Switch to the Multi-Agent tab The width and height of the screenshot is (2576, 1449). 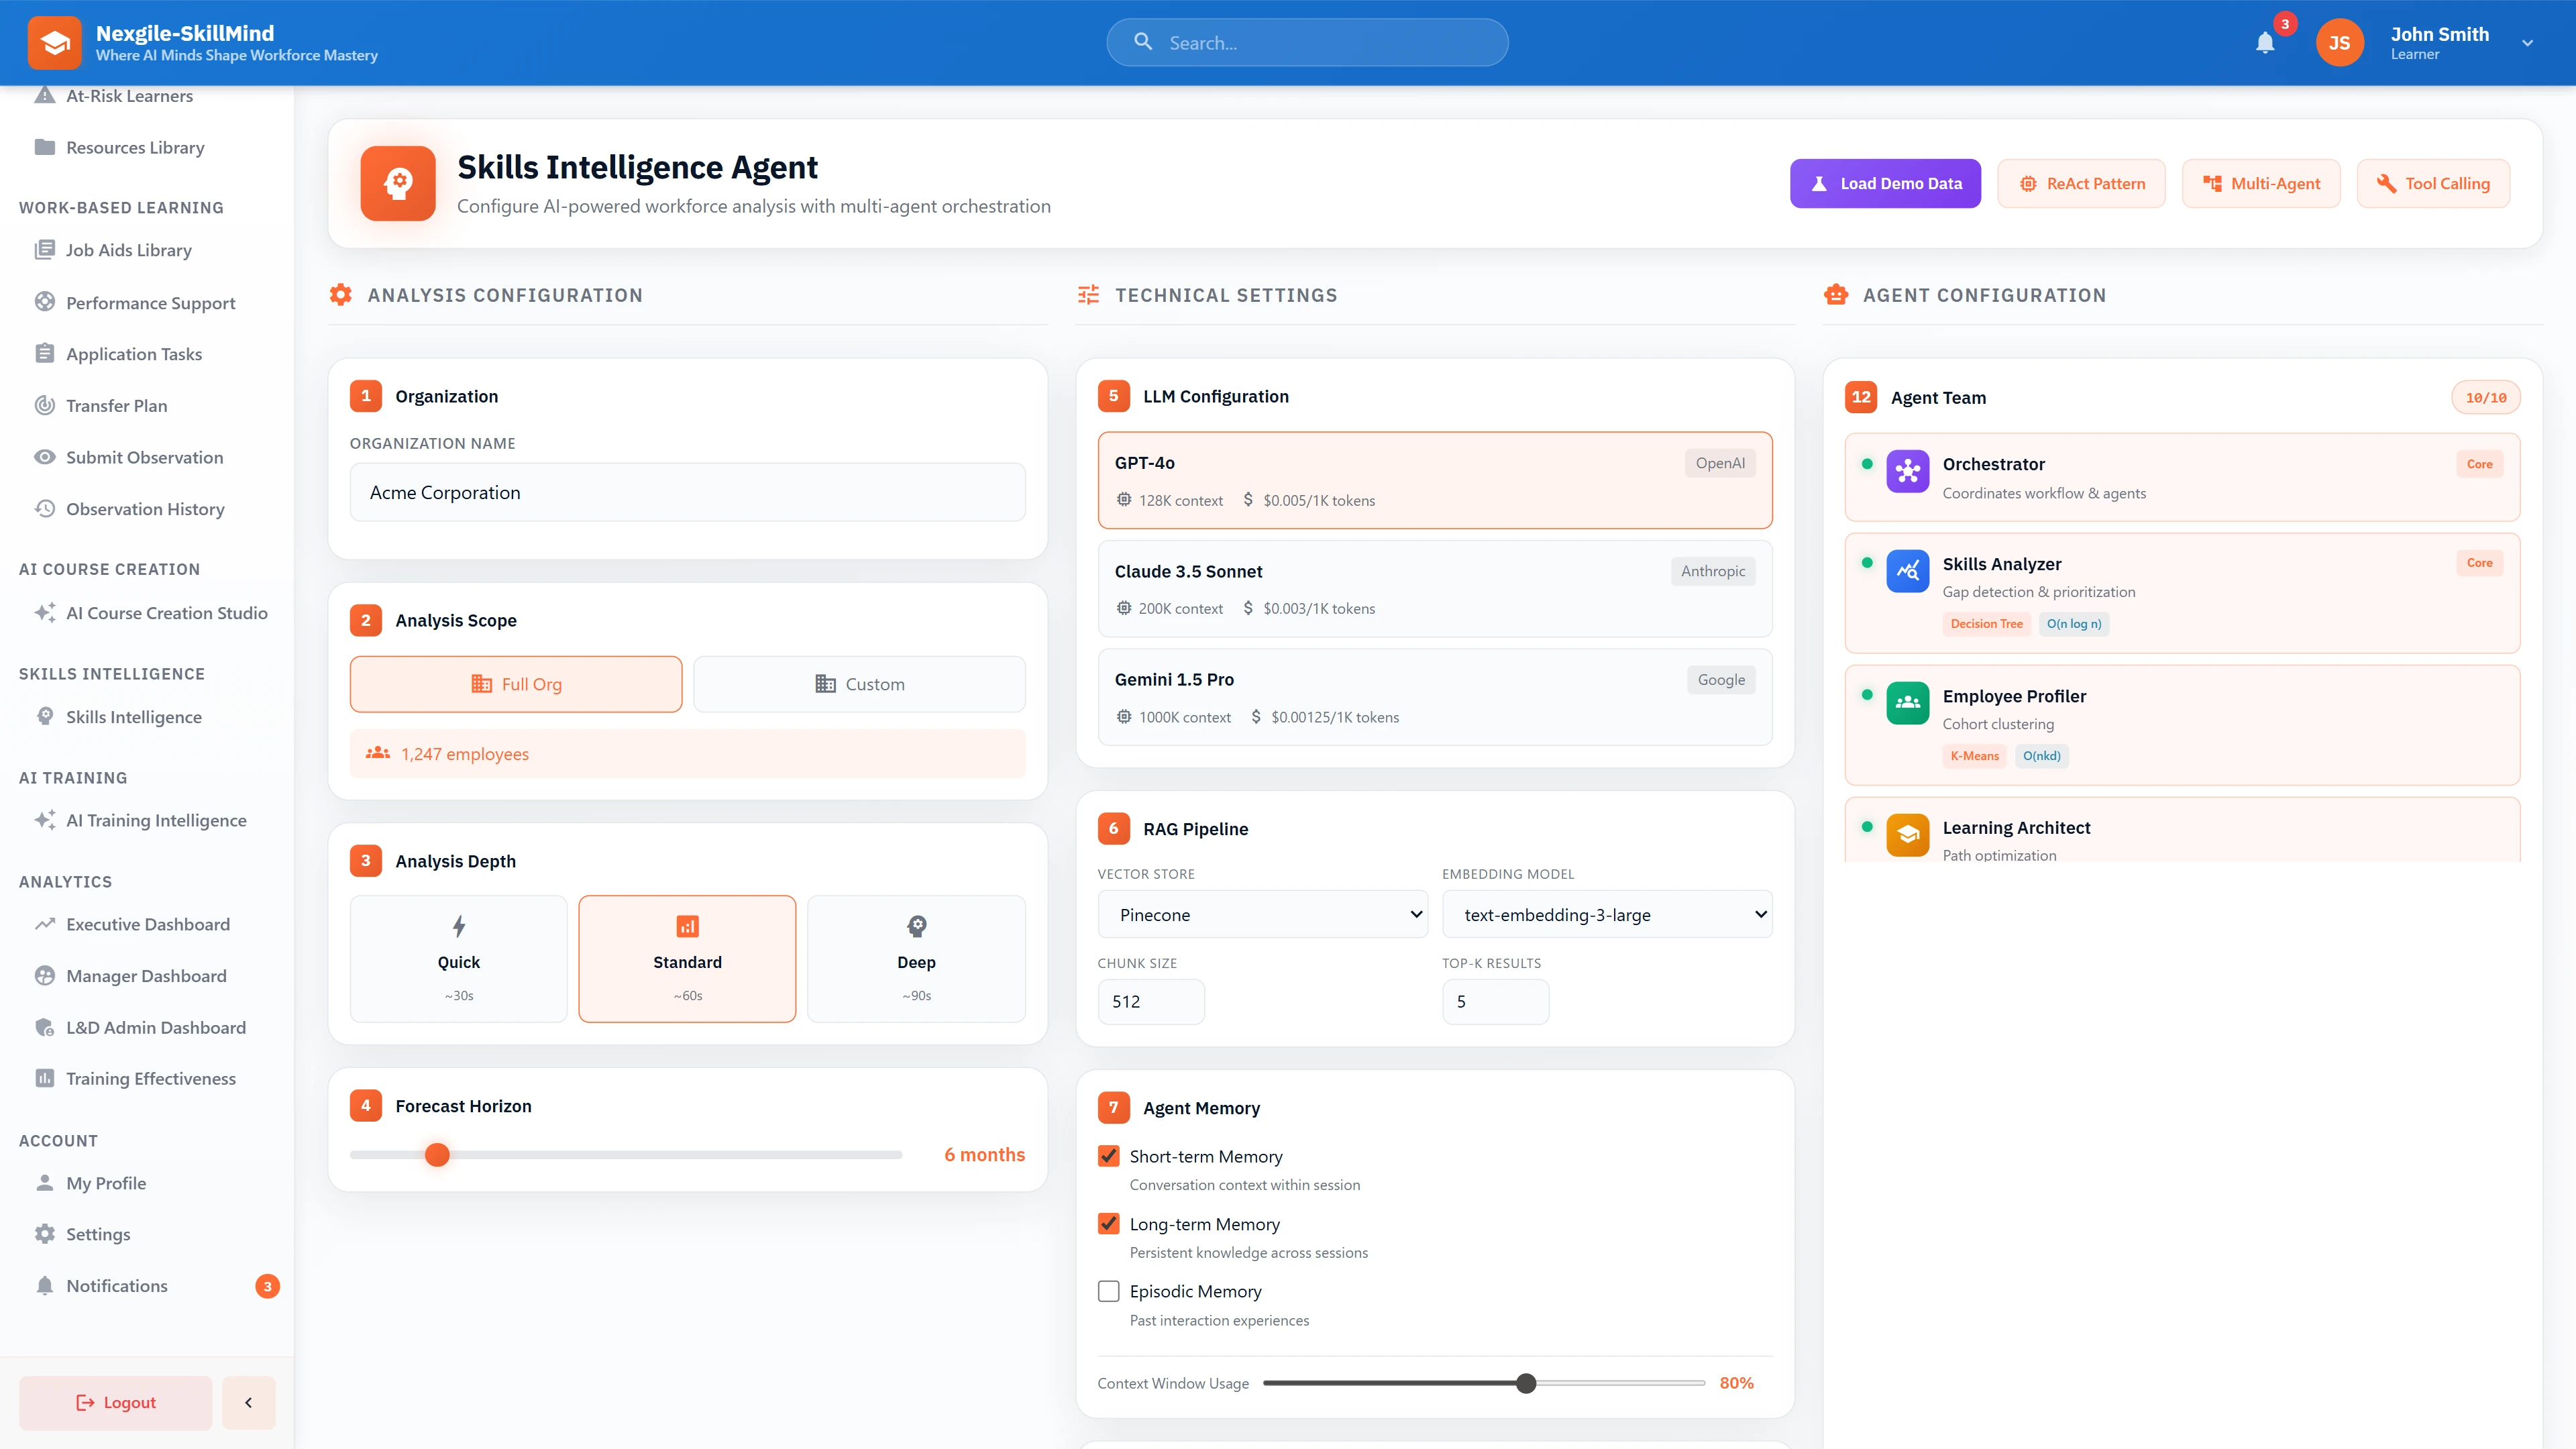click(x=2261, y=183)
